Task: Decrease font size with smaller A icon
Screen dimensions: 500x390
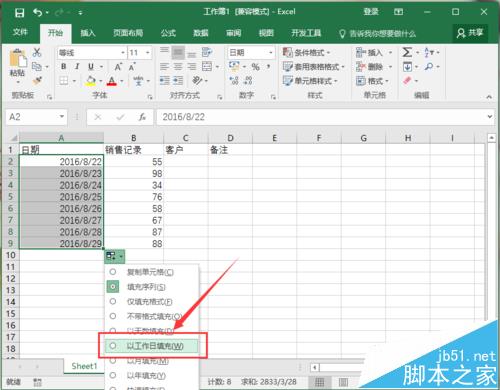Action: pyautogui.click(x=132, y=67)
